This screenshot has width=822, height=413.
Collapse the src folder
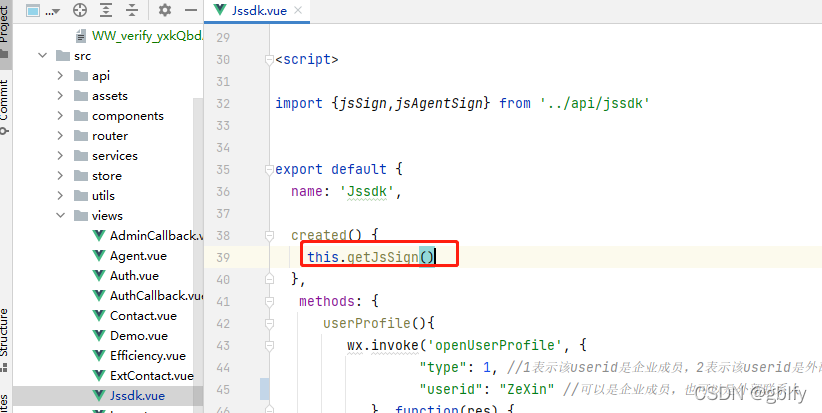click(x=43, y=56)
